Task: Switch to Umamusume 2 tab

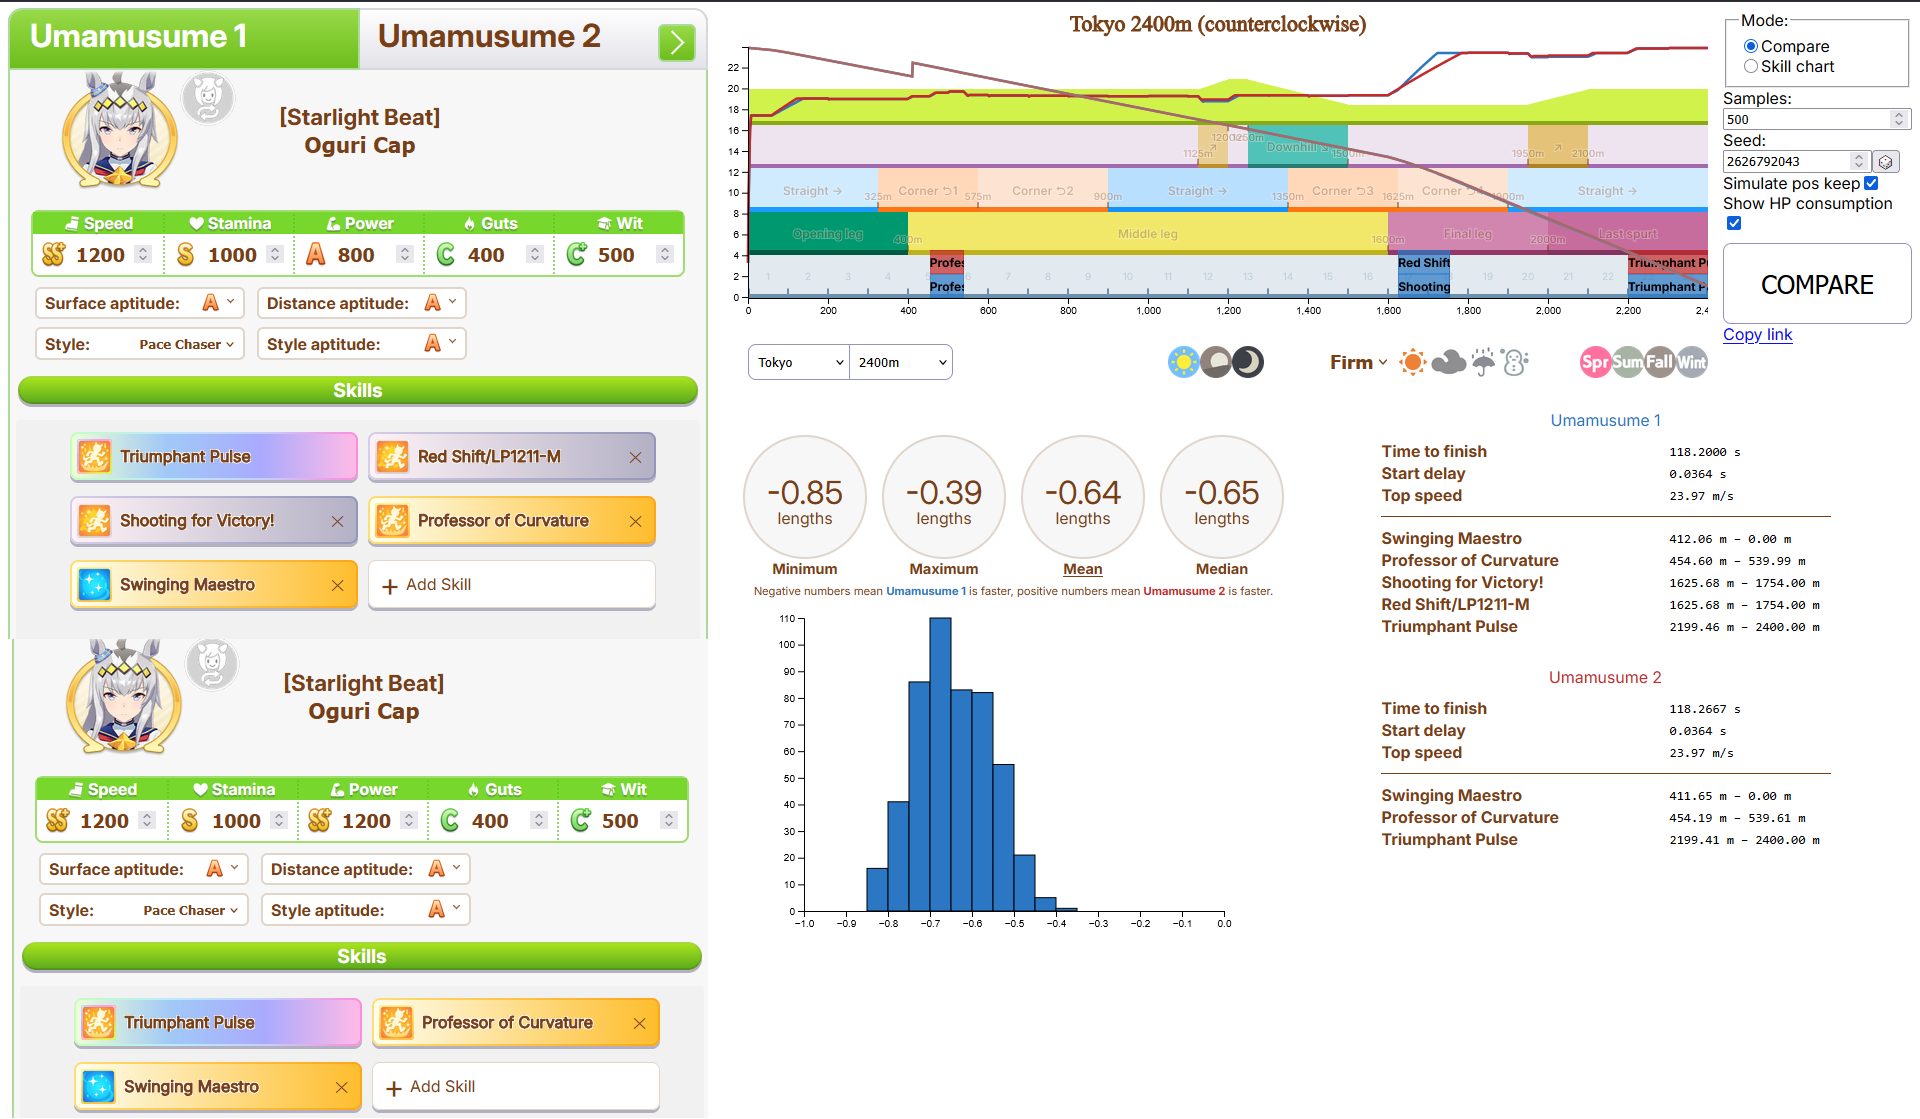Action: coord(490,38)
